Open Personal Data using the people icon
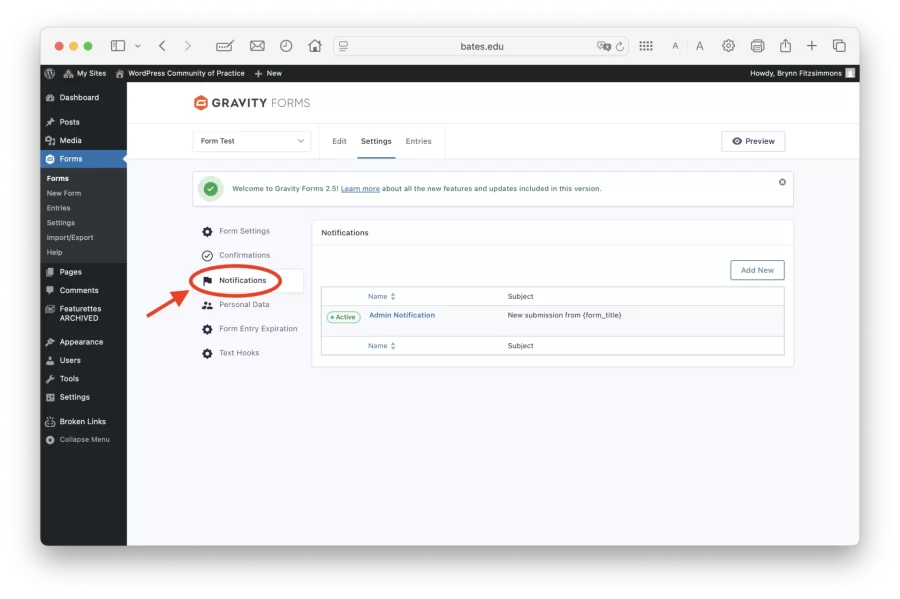Image resolution: width=900 pixels, height=599 pixels. click(207, 304)
